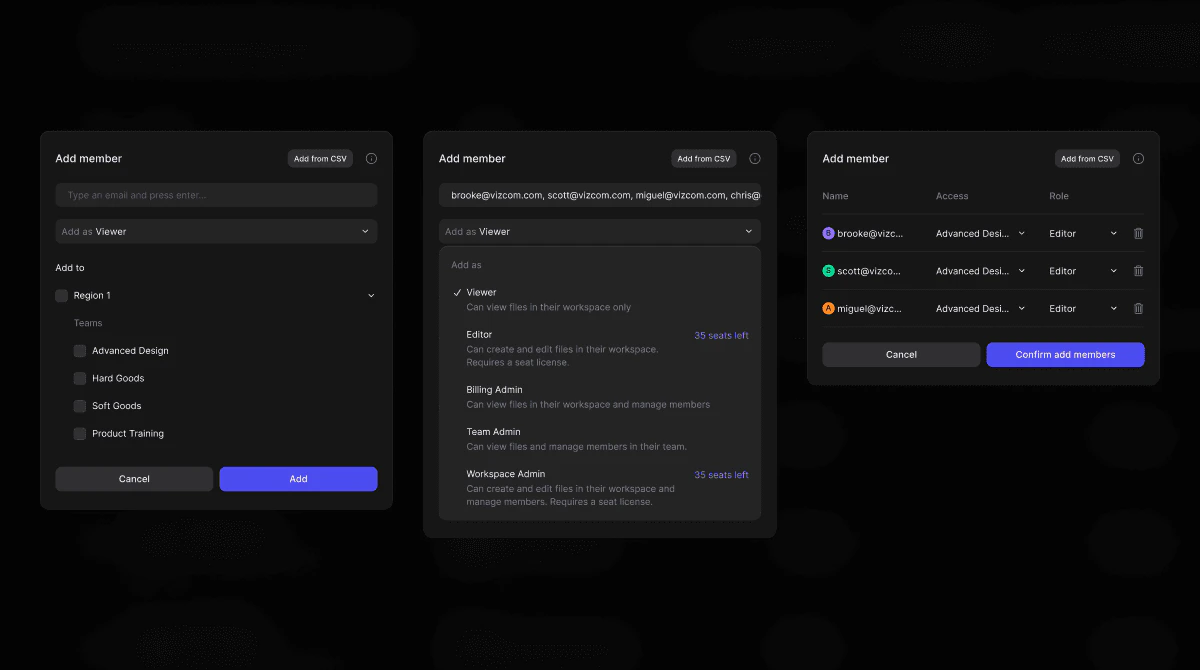This screenshot has width=1200, height=670.
Task: Click Cancel in left Add member dialog
Action: 134,479
